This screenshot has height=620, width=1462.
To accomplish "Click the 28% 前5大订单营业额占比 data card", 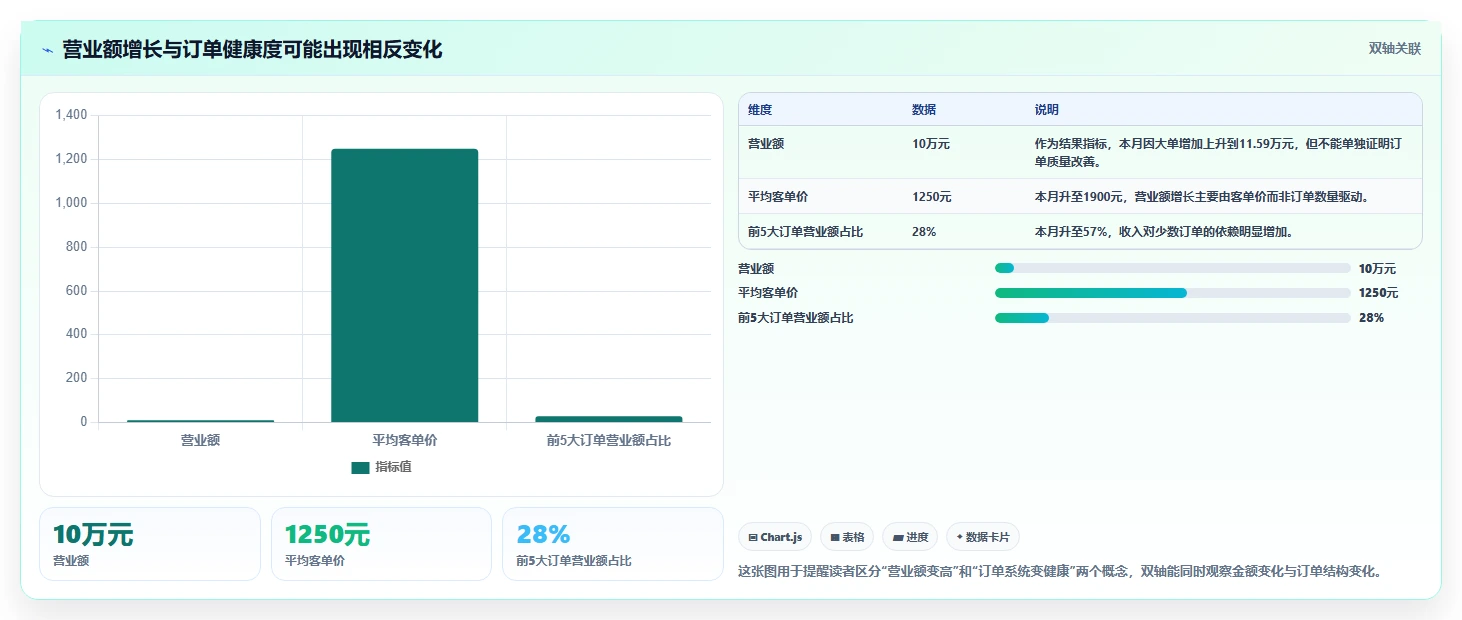I will pyautogui.click(x=613, y=544).
